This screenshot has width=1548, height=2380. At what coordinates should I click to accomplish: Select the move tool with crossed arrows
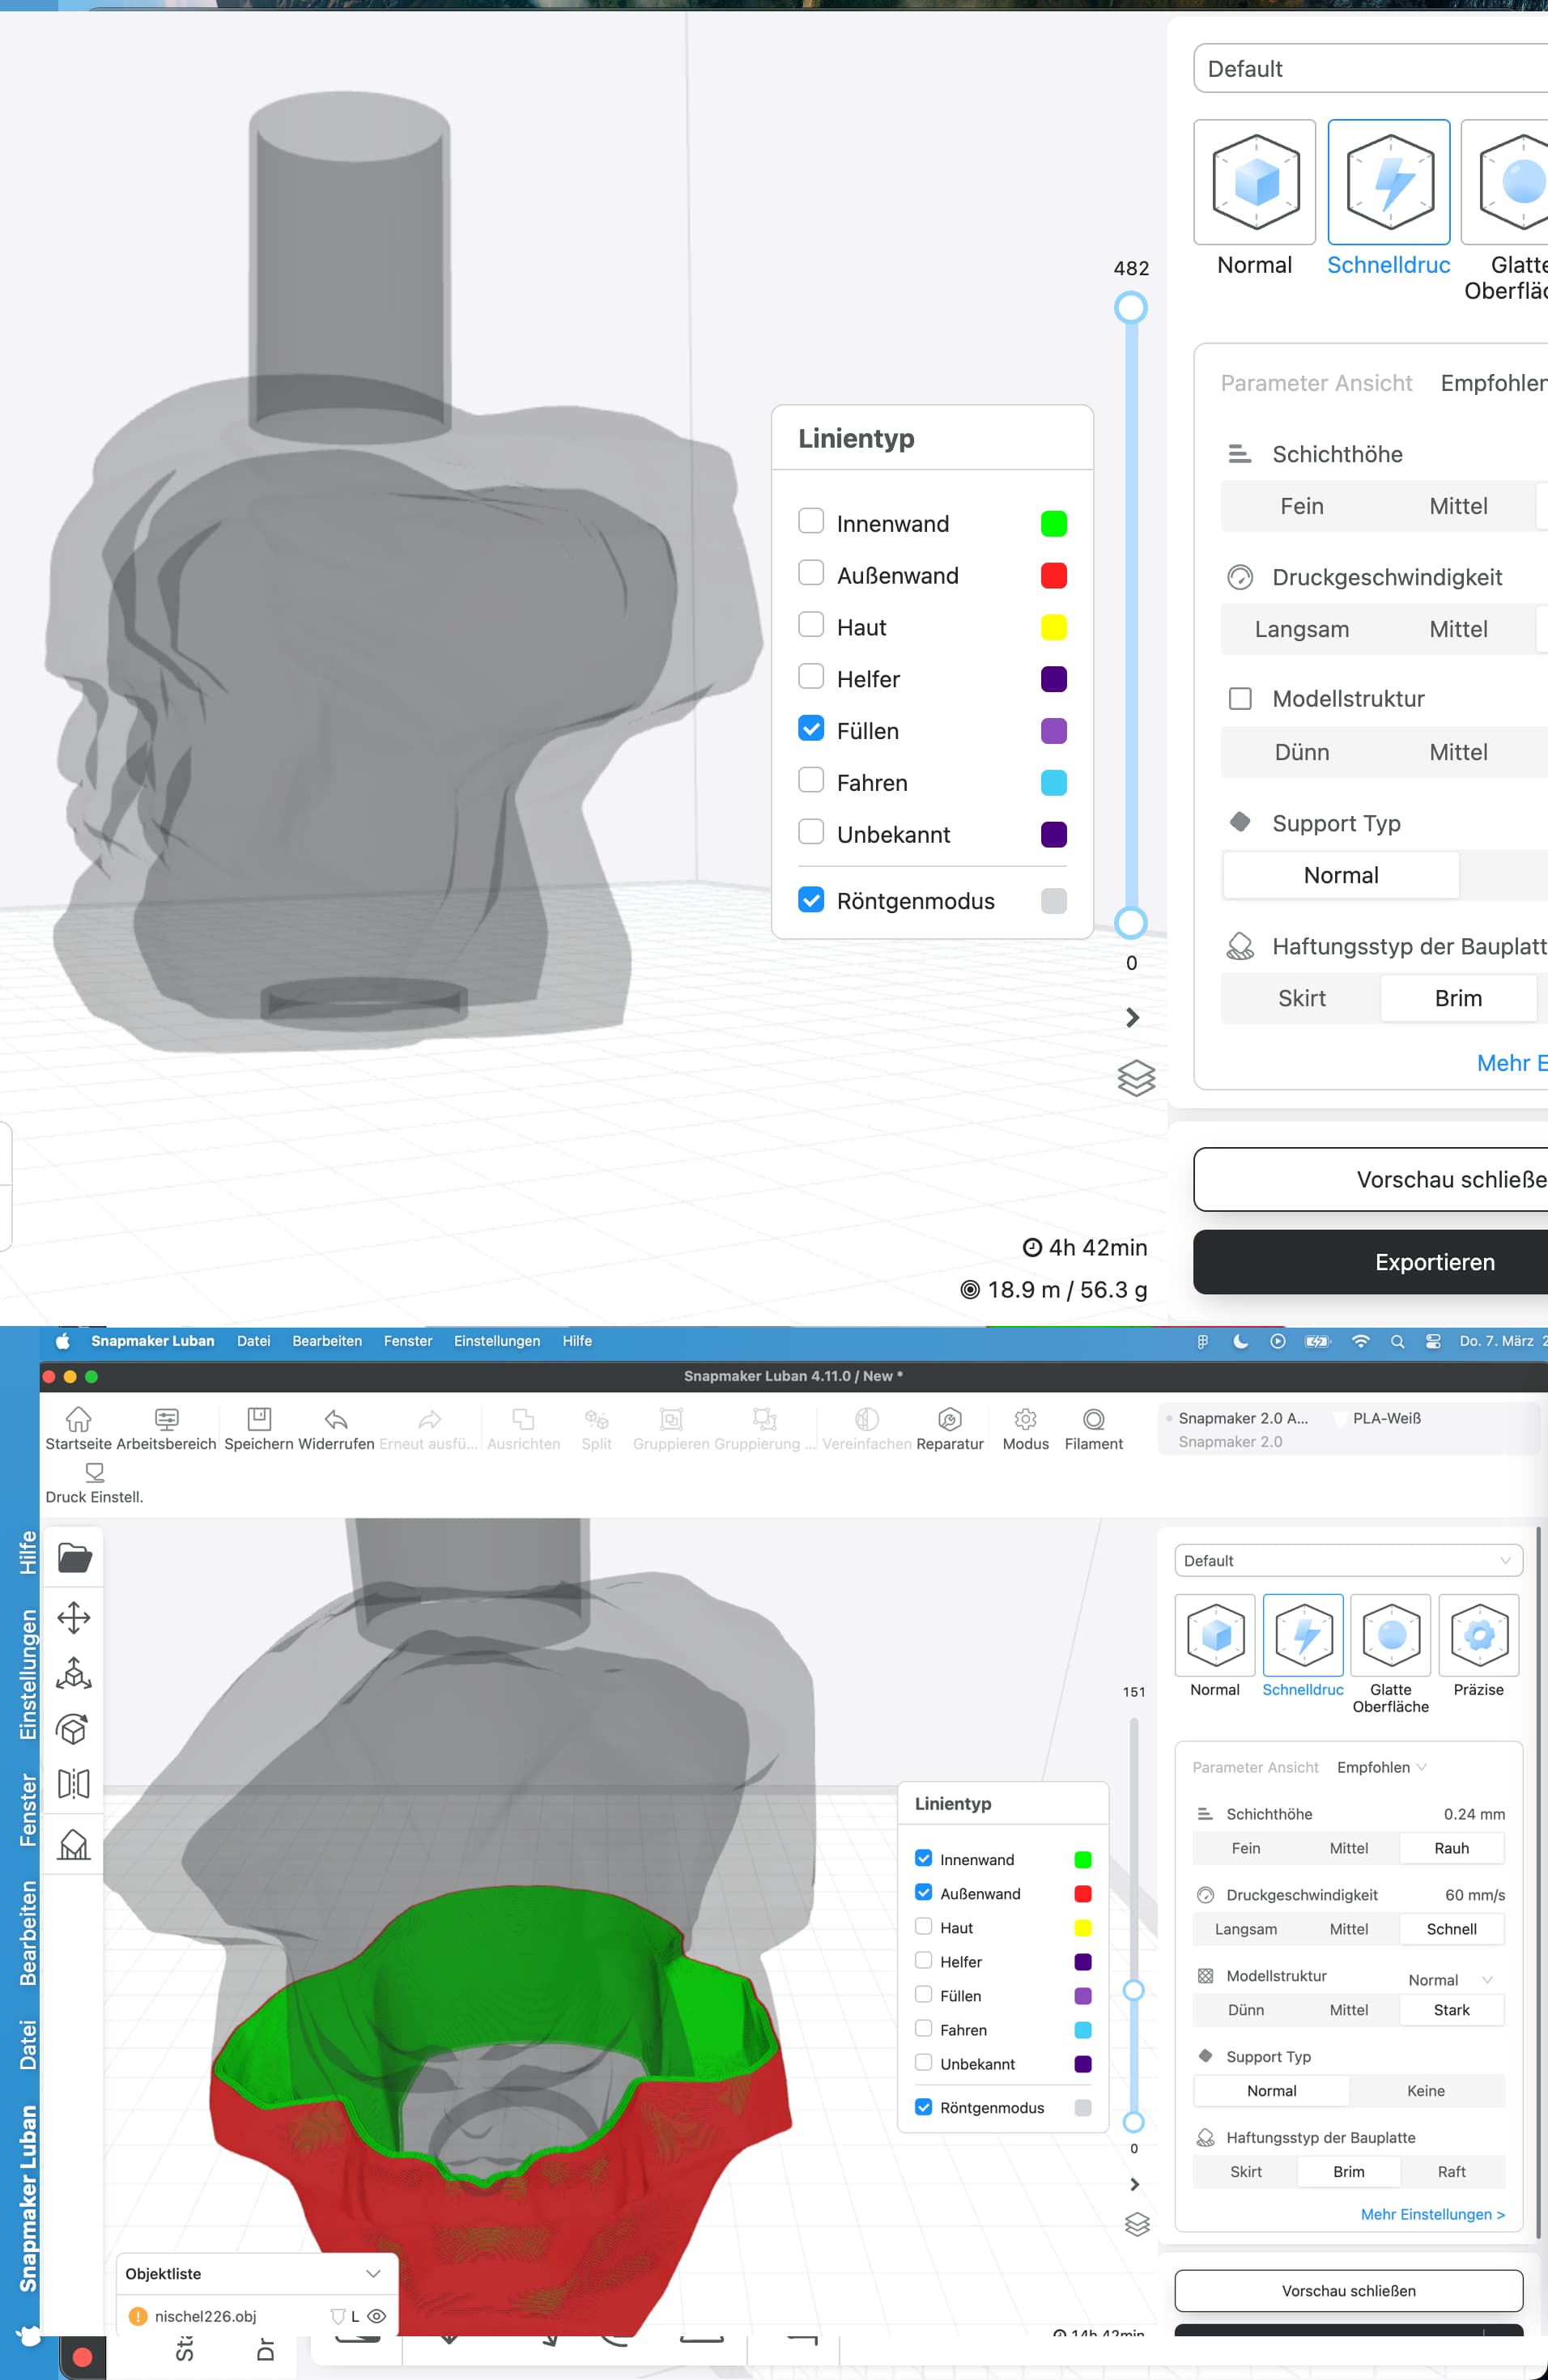[74, 1617]
